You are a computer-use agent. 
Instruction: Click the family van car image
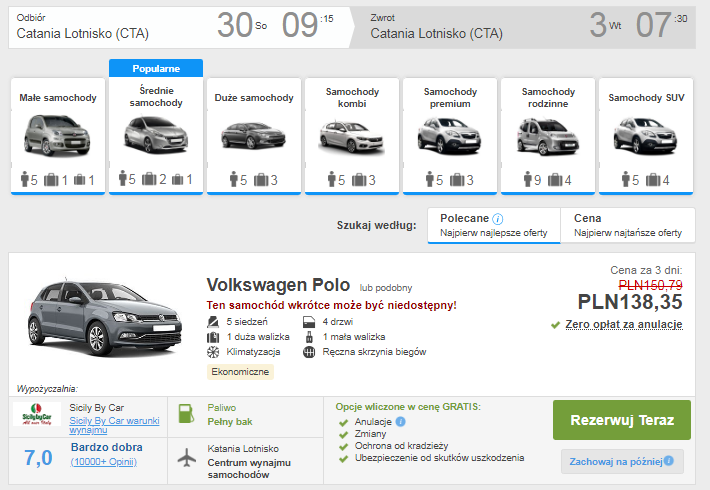pos(548,136)
